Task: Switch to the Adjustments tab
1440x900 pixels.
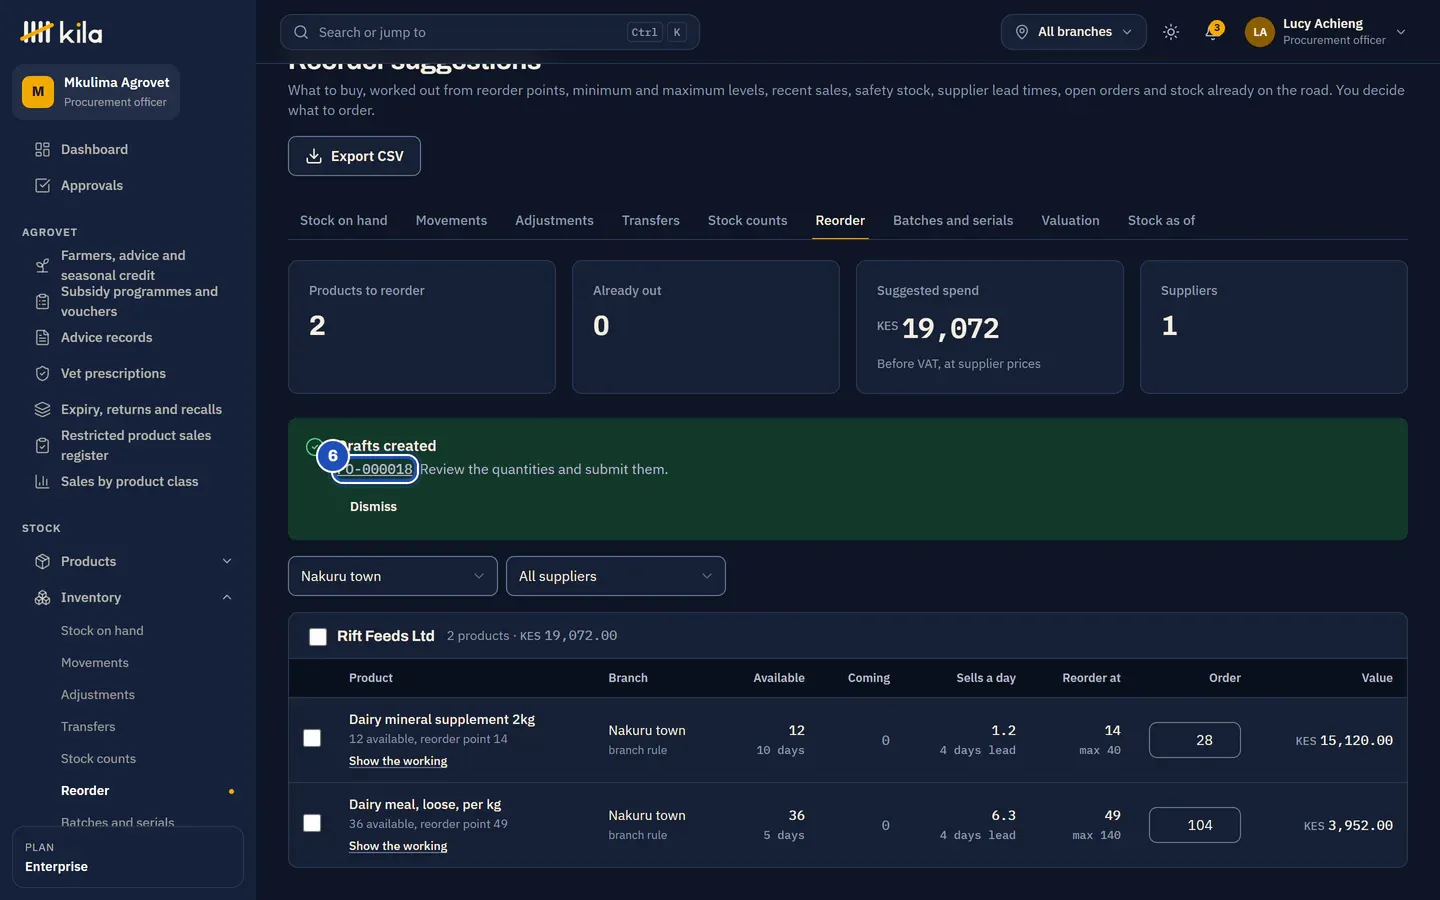Action: (554, 220)
